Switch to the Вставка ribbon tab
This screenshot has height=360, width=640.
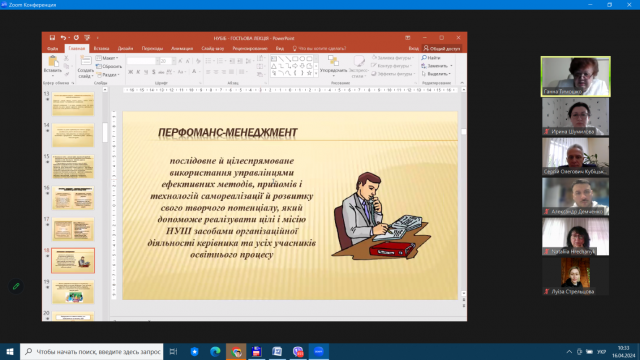click(101, 49)
